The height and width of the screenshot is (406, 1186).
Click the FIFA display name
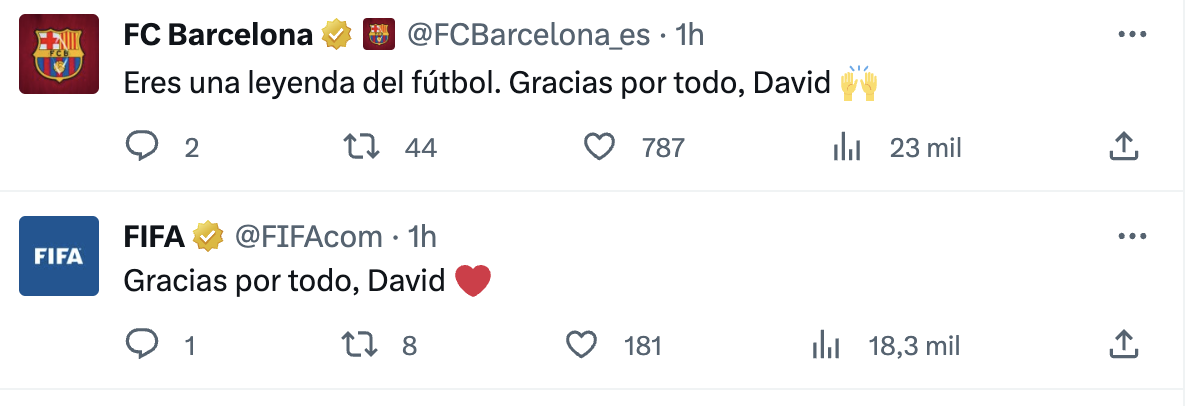pyautogui.click(x=154, y=237)
